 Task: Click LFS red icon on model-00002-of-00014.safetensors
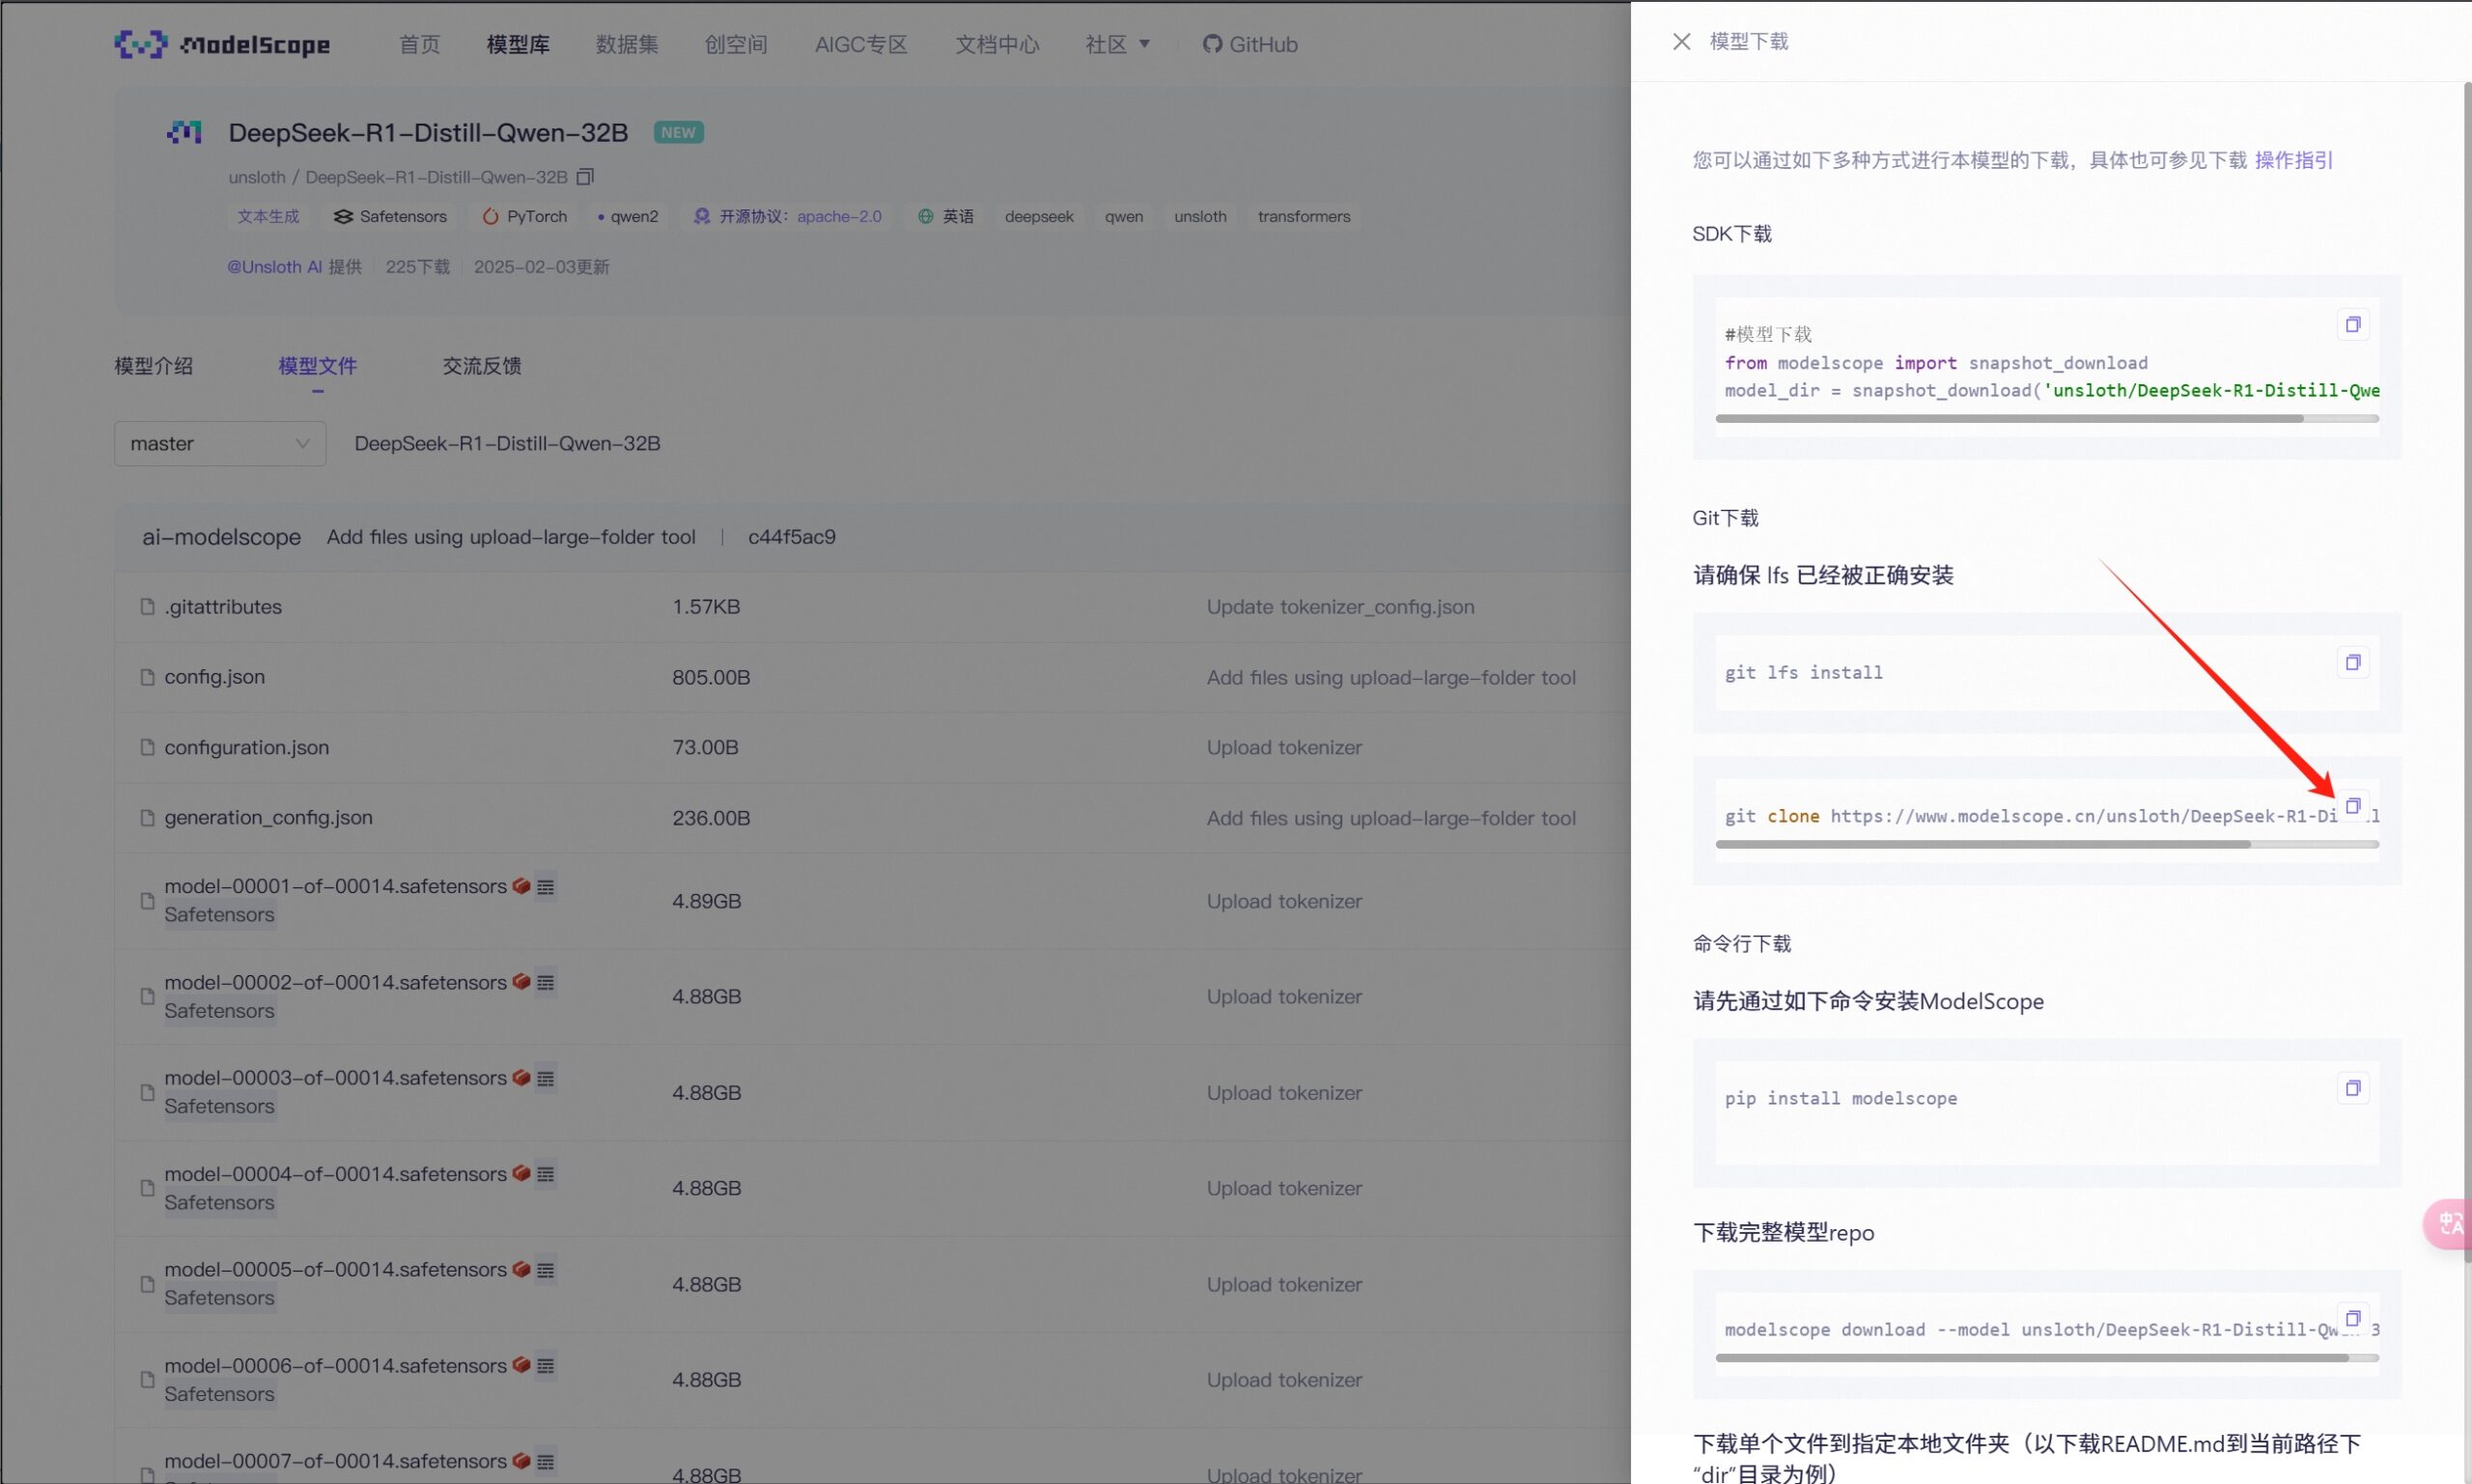tap(521, 982)
